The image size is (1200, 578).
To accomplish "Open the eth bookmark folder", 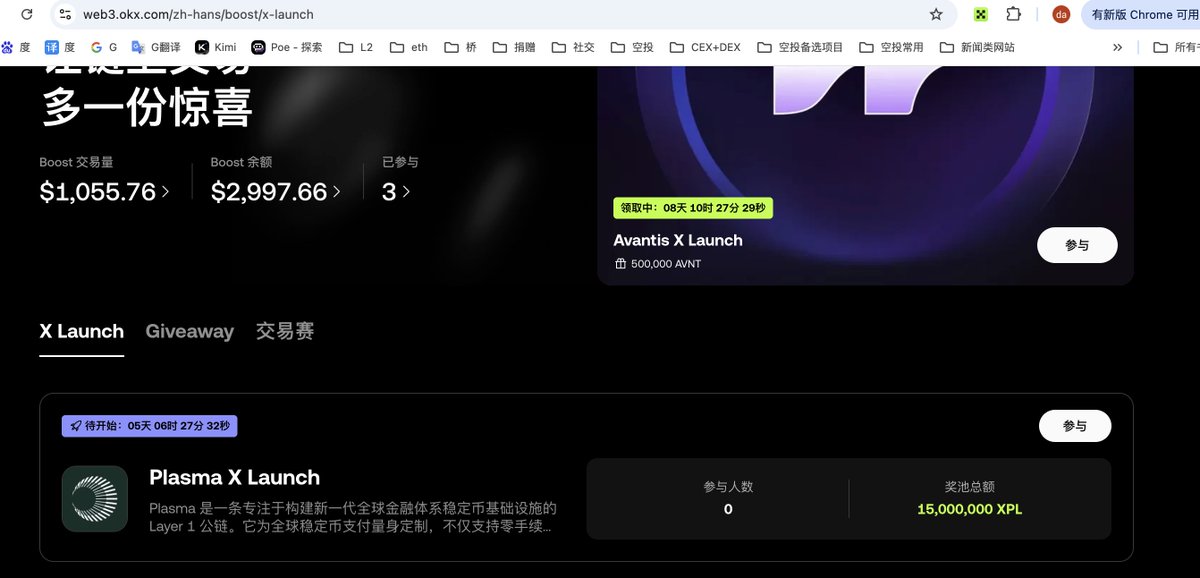I will (x=409, y=47).
